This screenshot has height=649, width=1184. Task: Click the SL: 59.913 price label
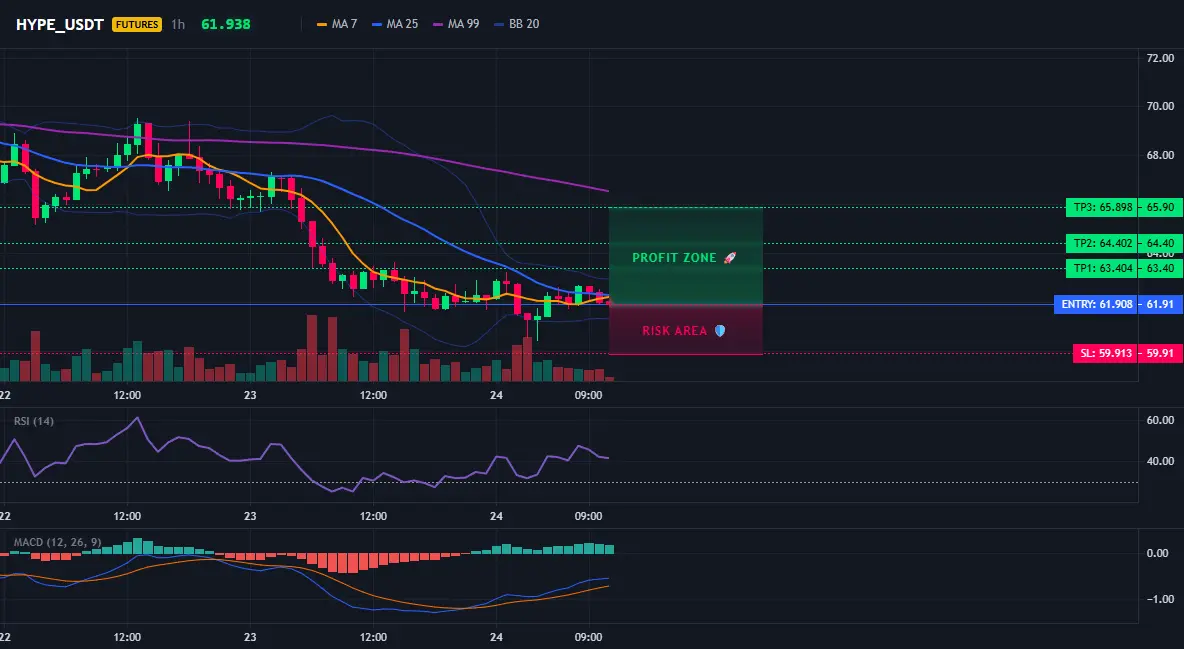(x=1105, y=353)
